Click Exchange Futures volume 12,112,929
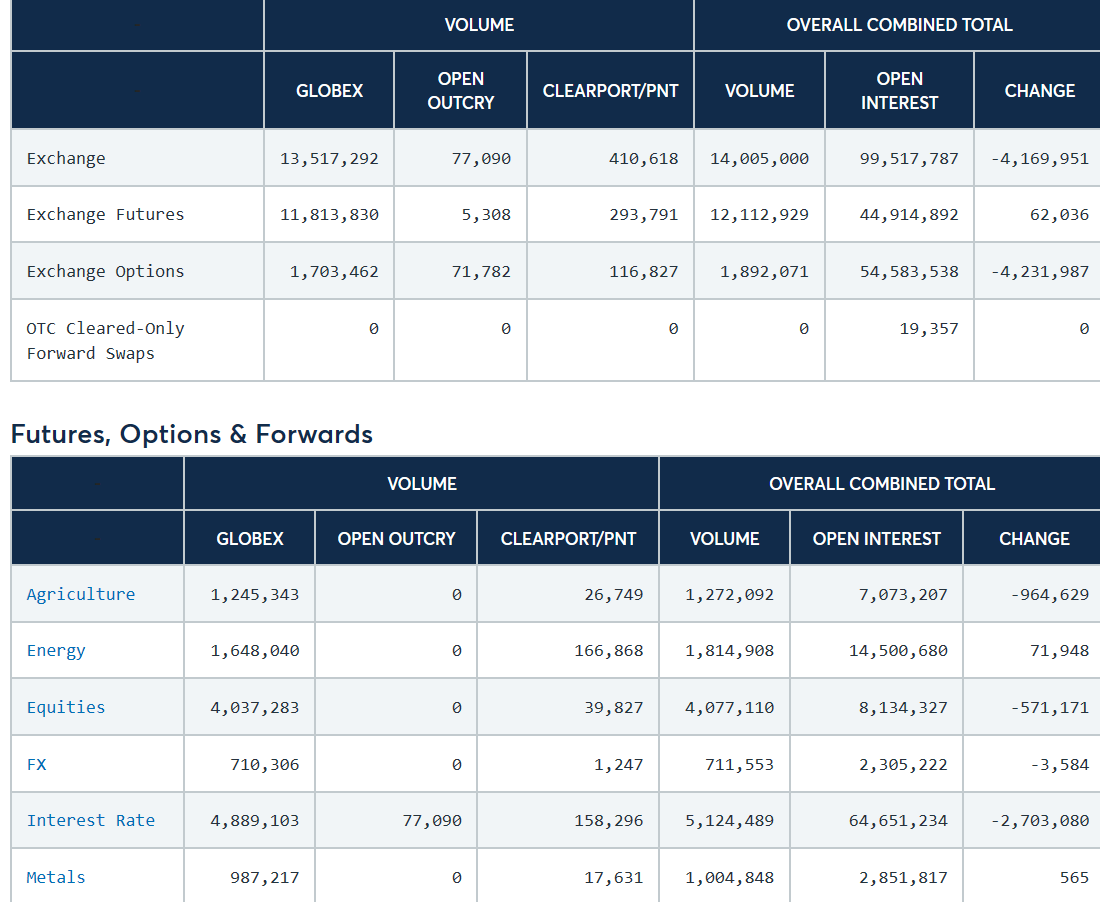Image resolution: width=1100 pixels, height=902 pixels. tap(759, 215)
